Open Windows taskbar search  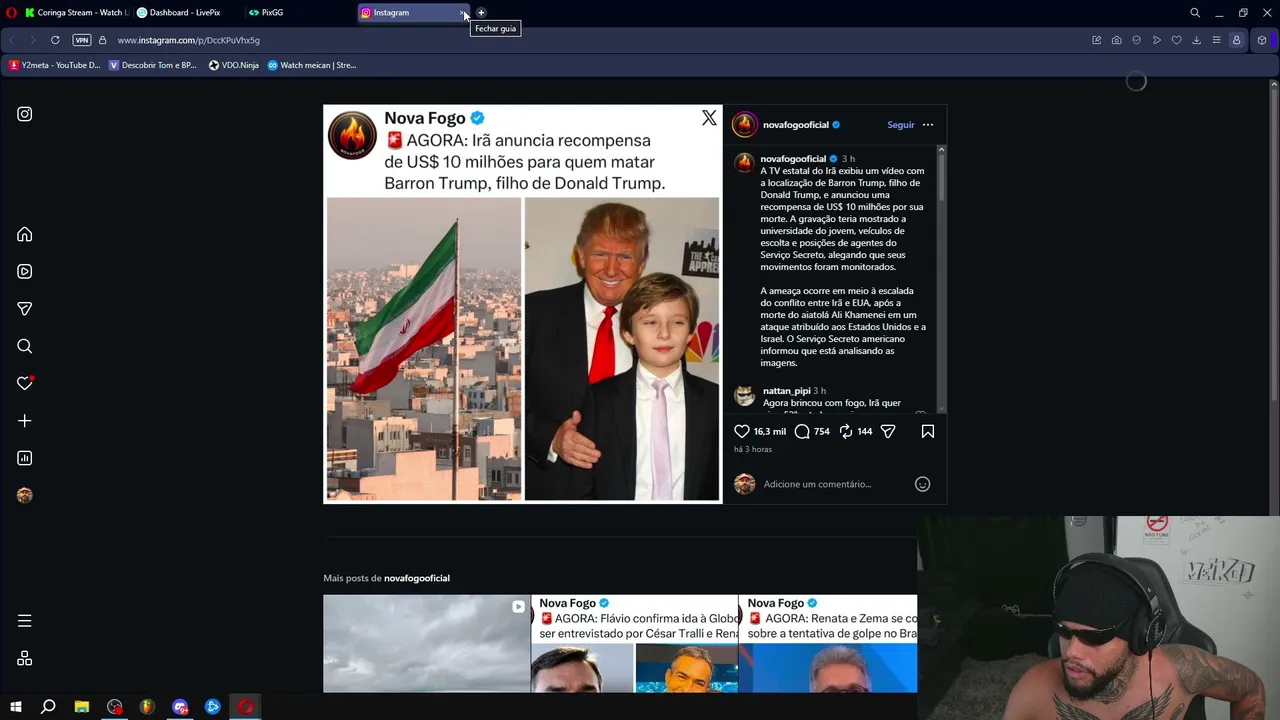click(x=48, y=707)
